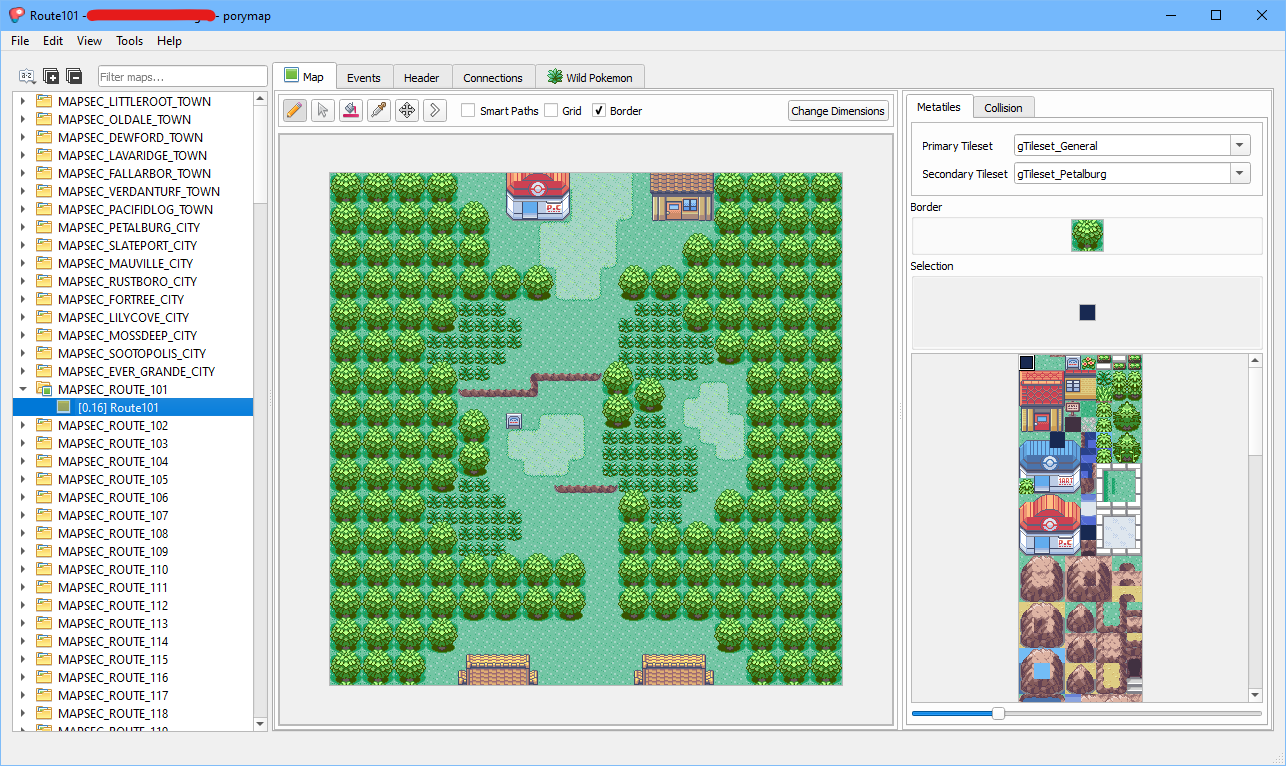The image size is (1286, 766).
Task: Click the Collapse all map folders icon
Action: pos(74,77)
